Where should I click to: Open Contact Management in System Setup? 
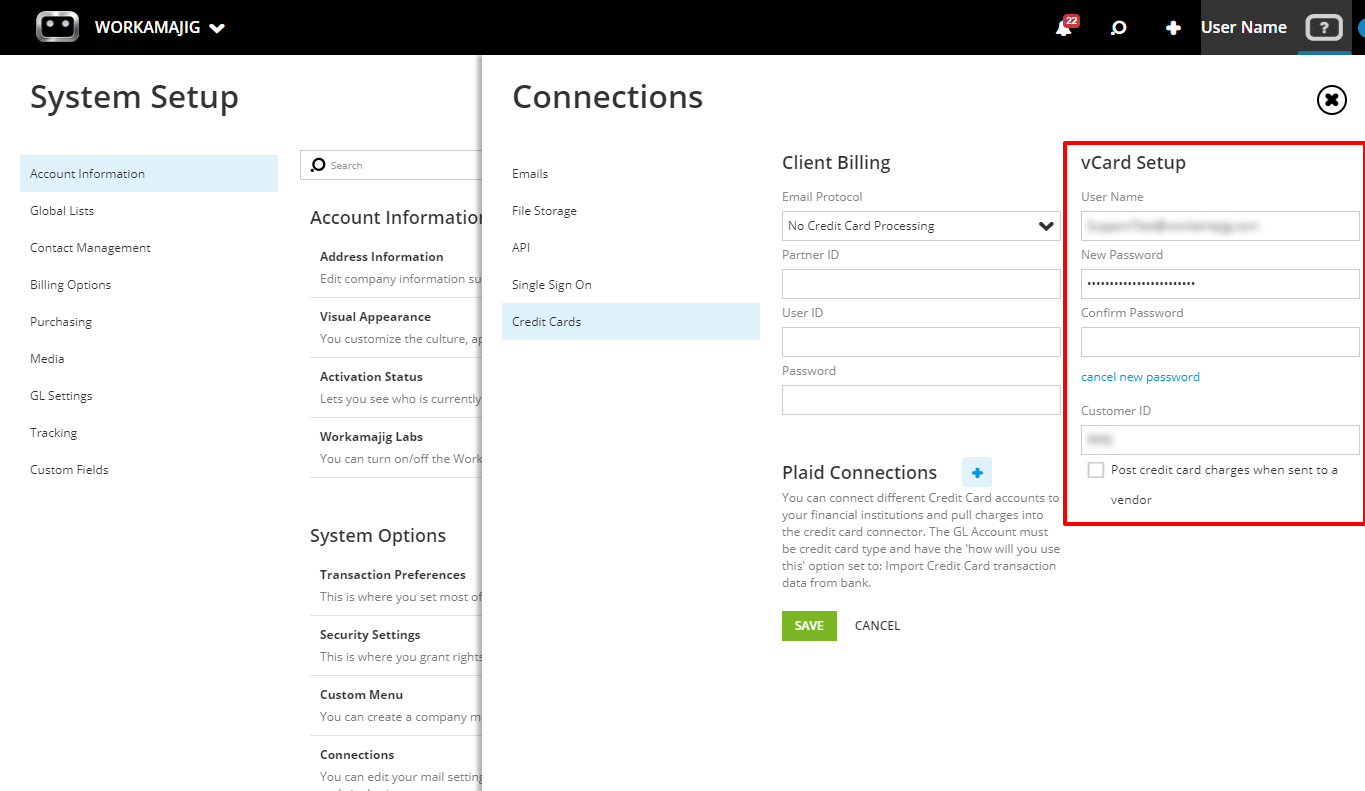coord(149,248)
